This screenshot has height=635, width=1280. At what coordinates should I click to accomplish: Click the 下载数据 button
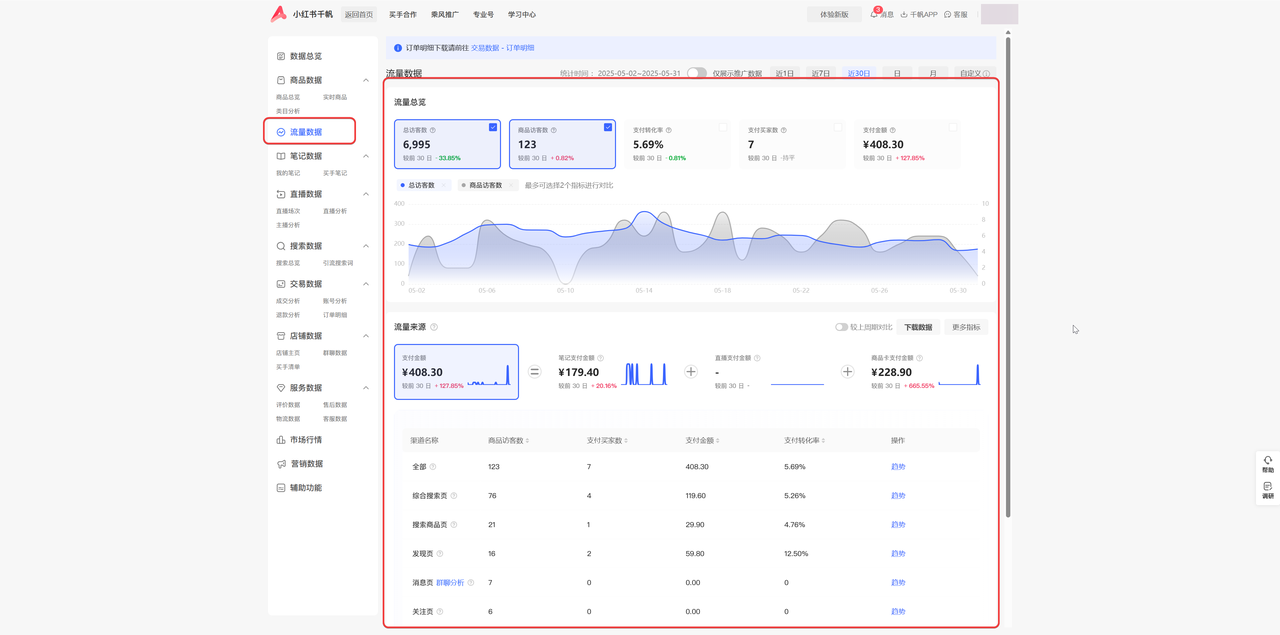click(x=918, y=327)
